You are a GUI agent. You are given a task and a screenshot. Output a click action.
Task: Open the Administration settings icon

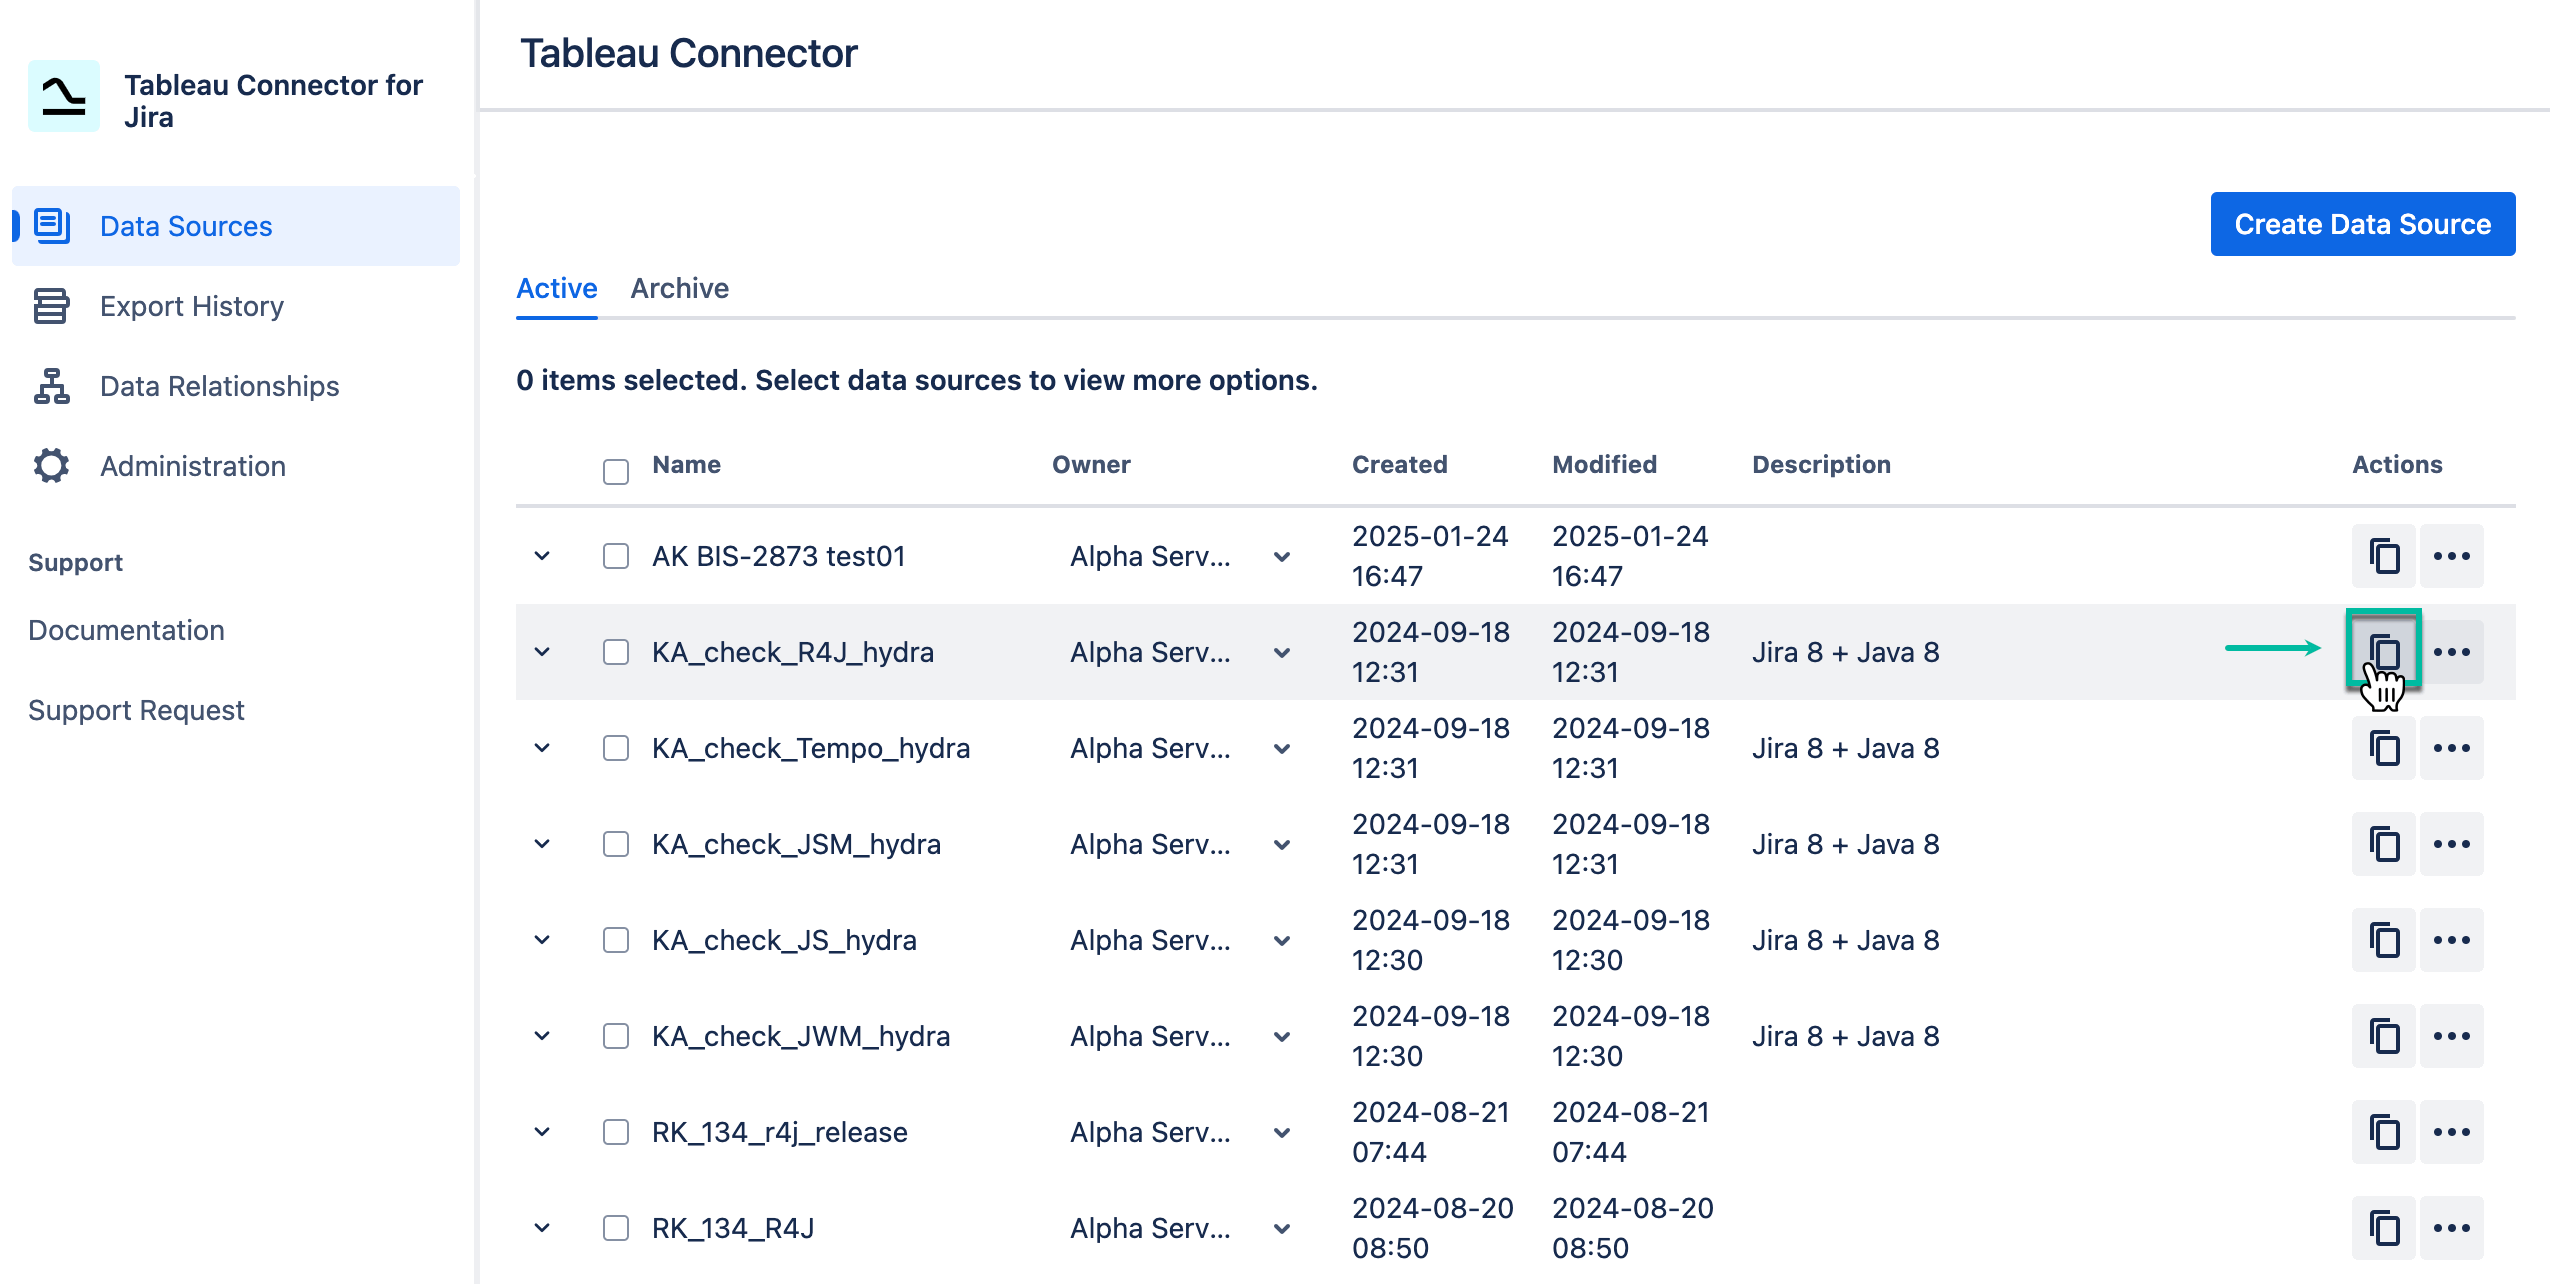click(51, 466)
